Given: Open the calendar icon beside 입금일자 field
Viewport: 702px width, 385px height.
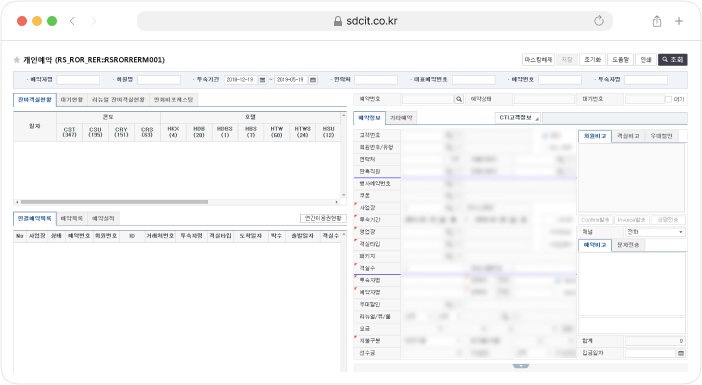Looking at the screenshot, I should coord(681,353).
